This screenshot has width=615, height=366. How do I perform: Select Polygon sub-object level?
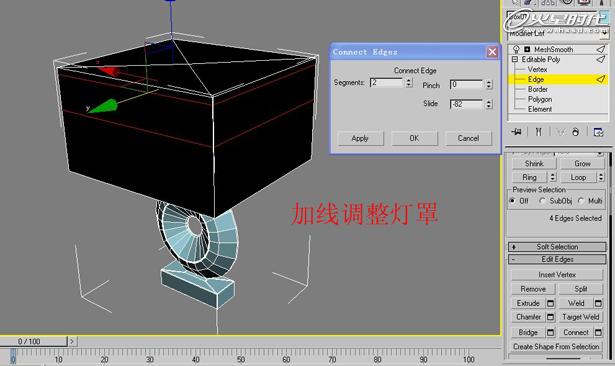540,99
